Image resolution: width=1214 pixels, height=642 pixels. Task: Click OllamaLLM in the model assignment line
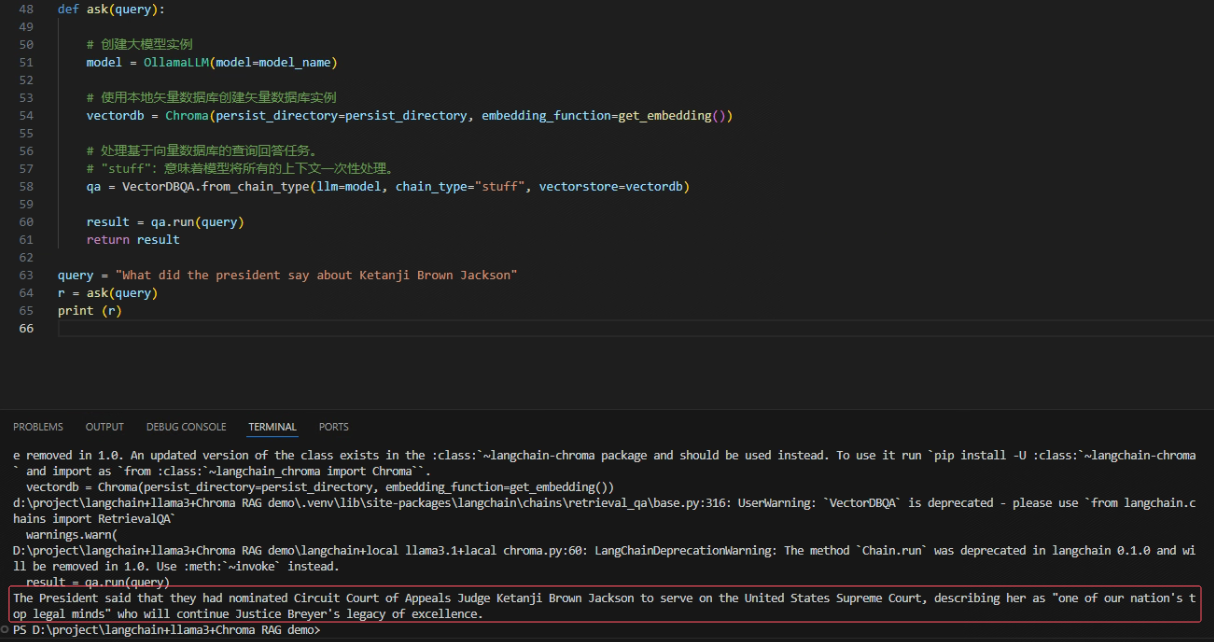pos(175,62)
